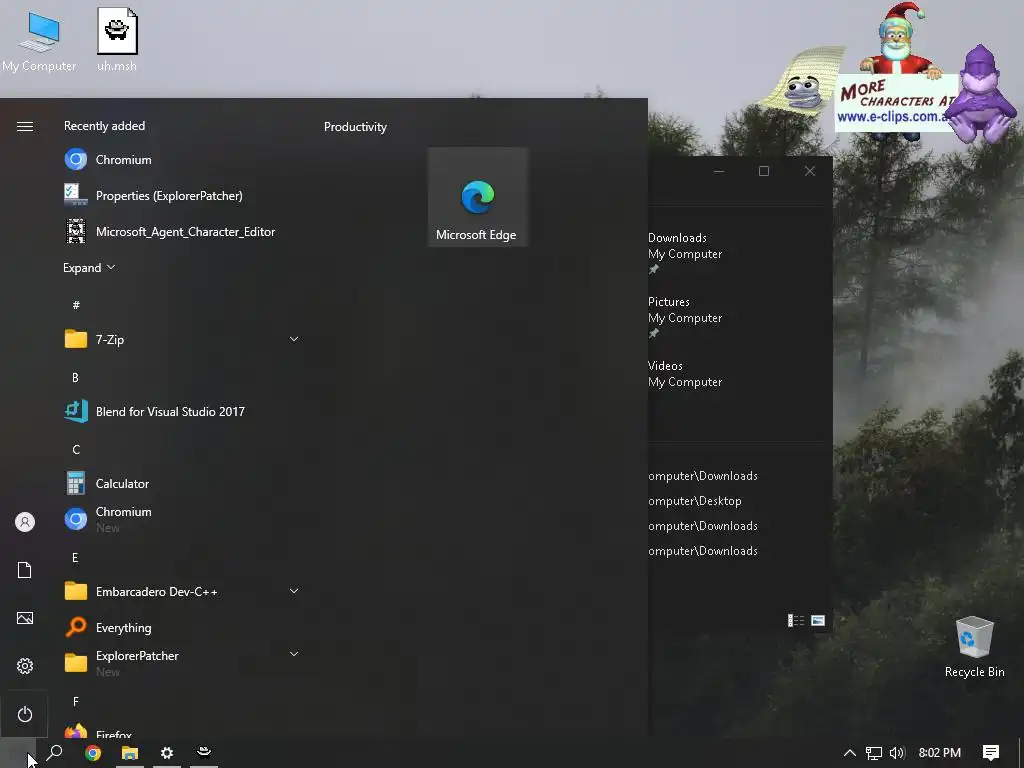
Task: Select My Computer desktop icon
Action: 39,40
